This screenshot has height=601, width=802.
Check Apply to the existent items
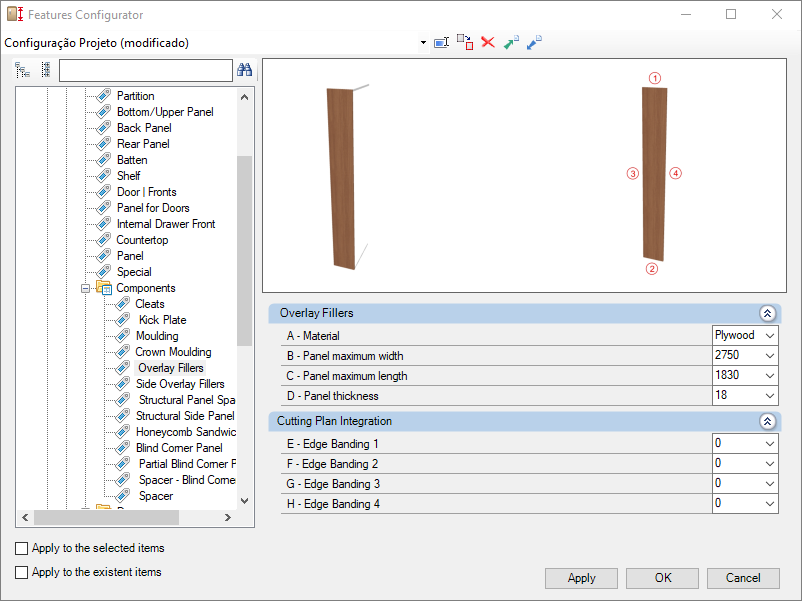click(x=21, y=572)
